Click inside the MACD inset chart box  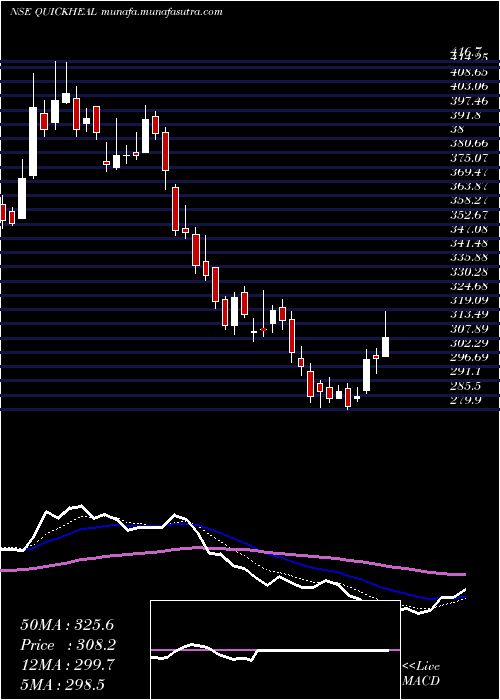click(x=275, y=650)
